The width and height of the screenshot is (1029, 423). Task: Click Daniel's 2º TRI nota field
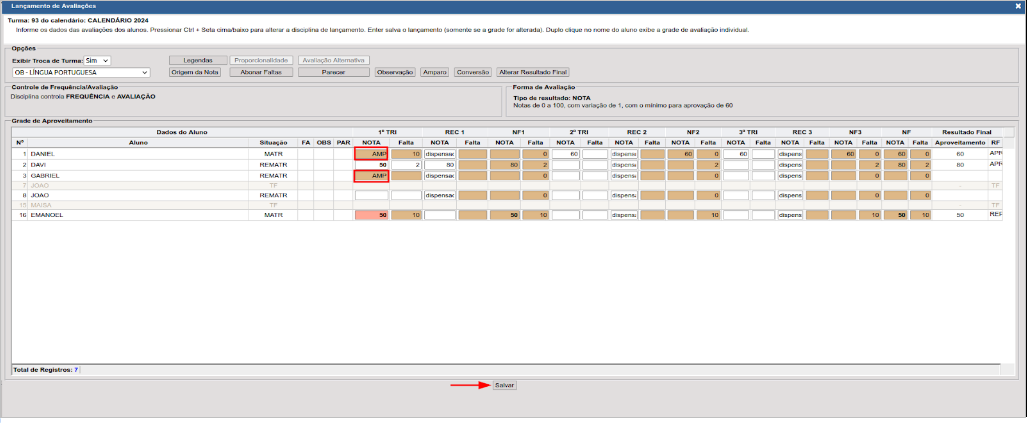coord(565,154)
